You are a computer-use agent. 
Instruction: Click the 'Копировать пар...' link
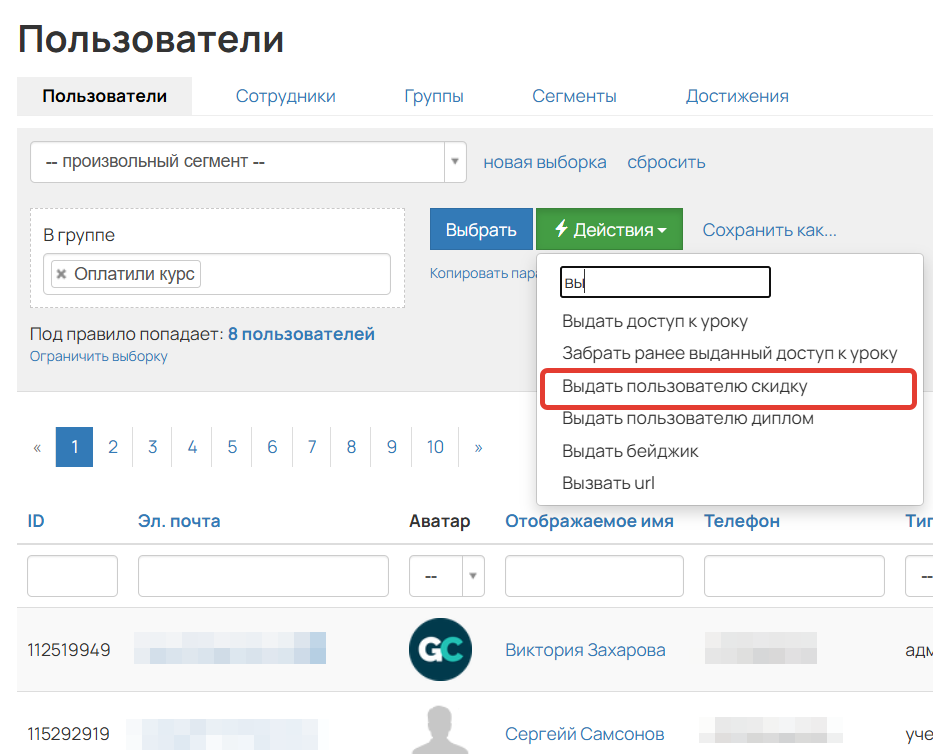tap(483, 273)
